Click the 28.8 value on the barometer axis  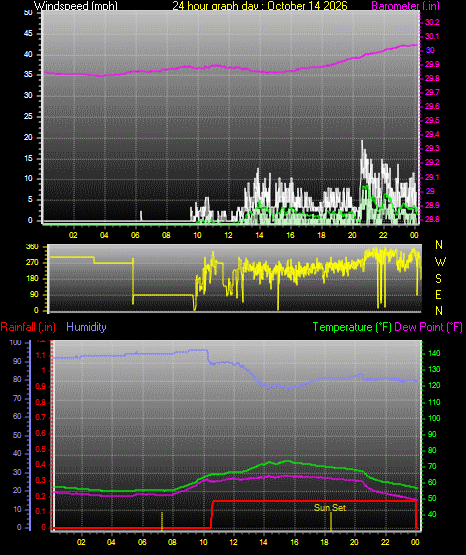[432, 219]
